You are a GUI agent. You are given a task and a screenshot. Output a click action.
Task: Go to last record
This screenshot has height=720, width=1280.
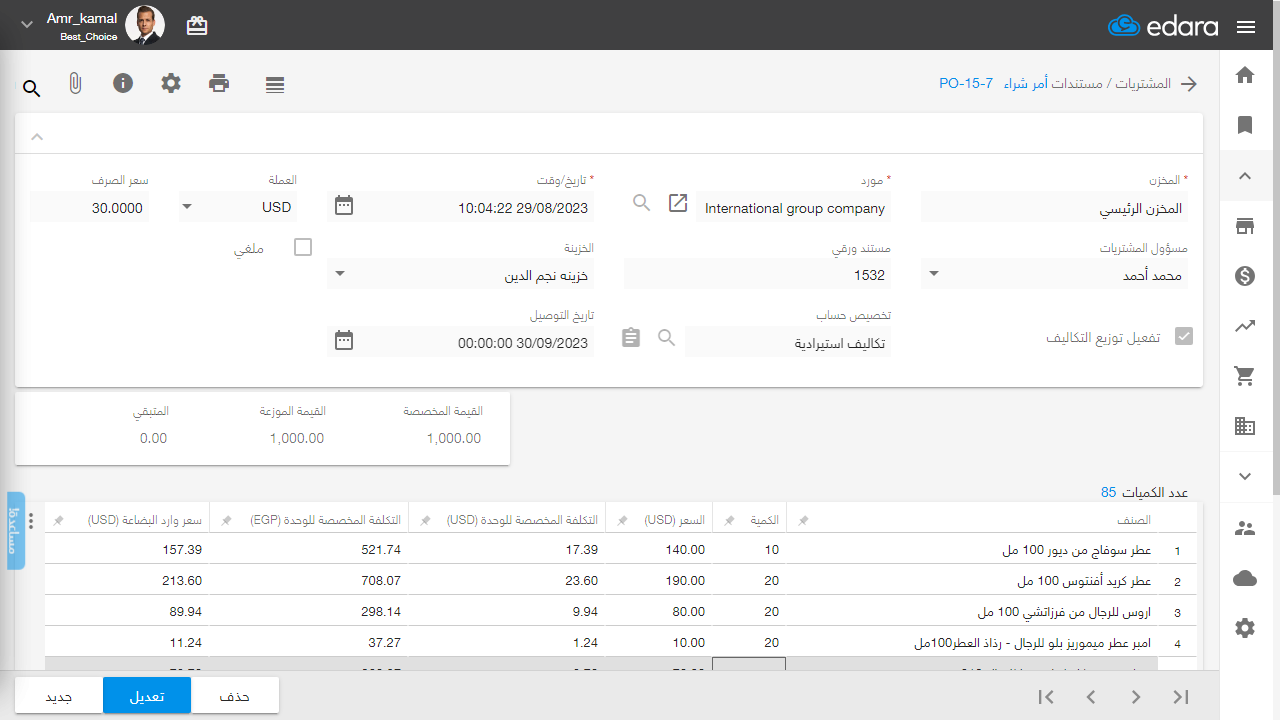point(1181,697)
